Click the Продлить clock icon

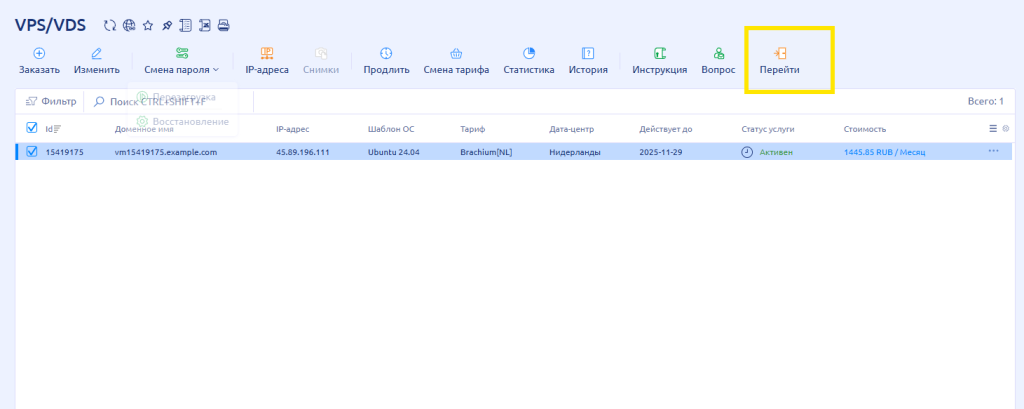(386, 53)
